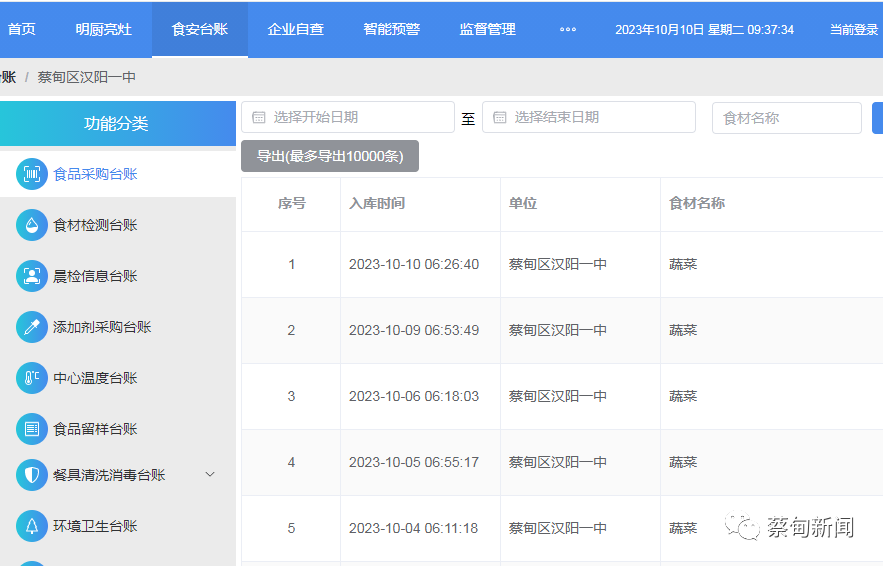The height and width of the screenshot is (566, 883).
Task: Click the 食材检测台账 droplet icon
Action: 32,225
